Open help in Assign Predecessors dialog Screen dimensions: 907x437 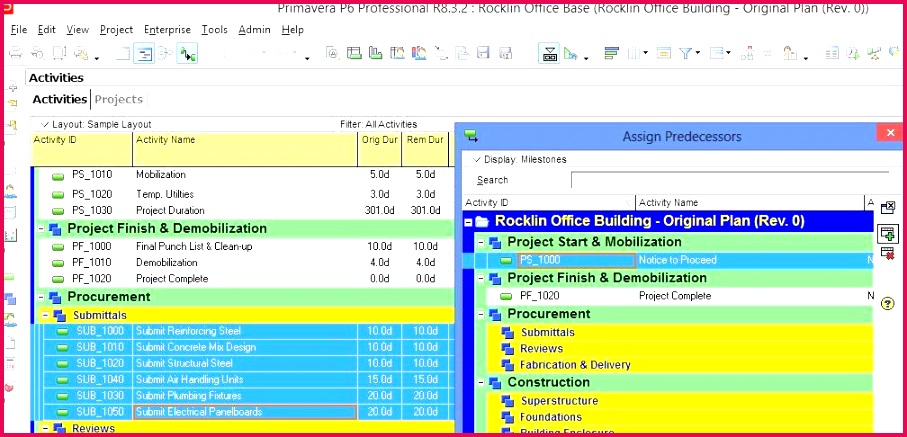887,303
